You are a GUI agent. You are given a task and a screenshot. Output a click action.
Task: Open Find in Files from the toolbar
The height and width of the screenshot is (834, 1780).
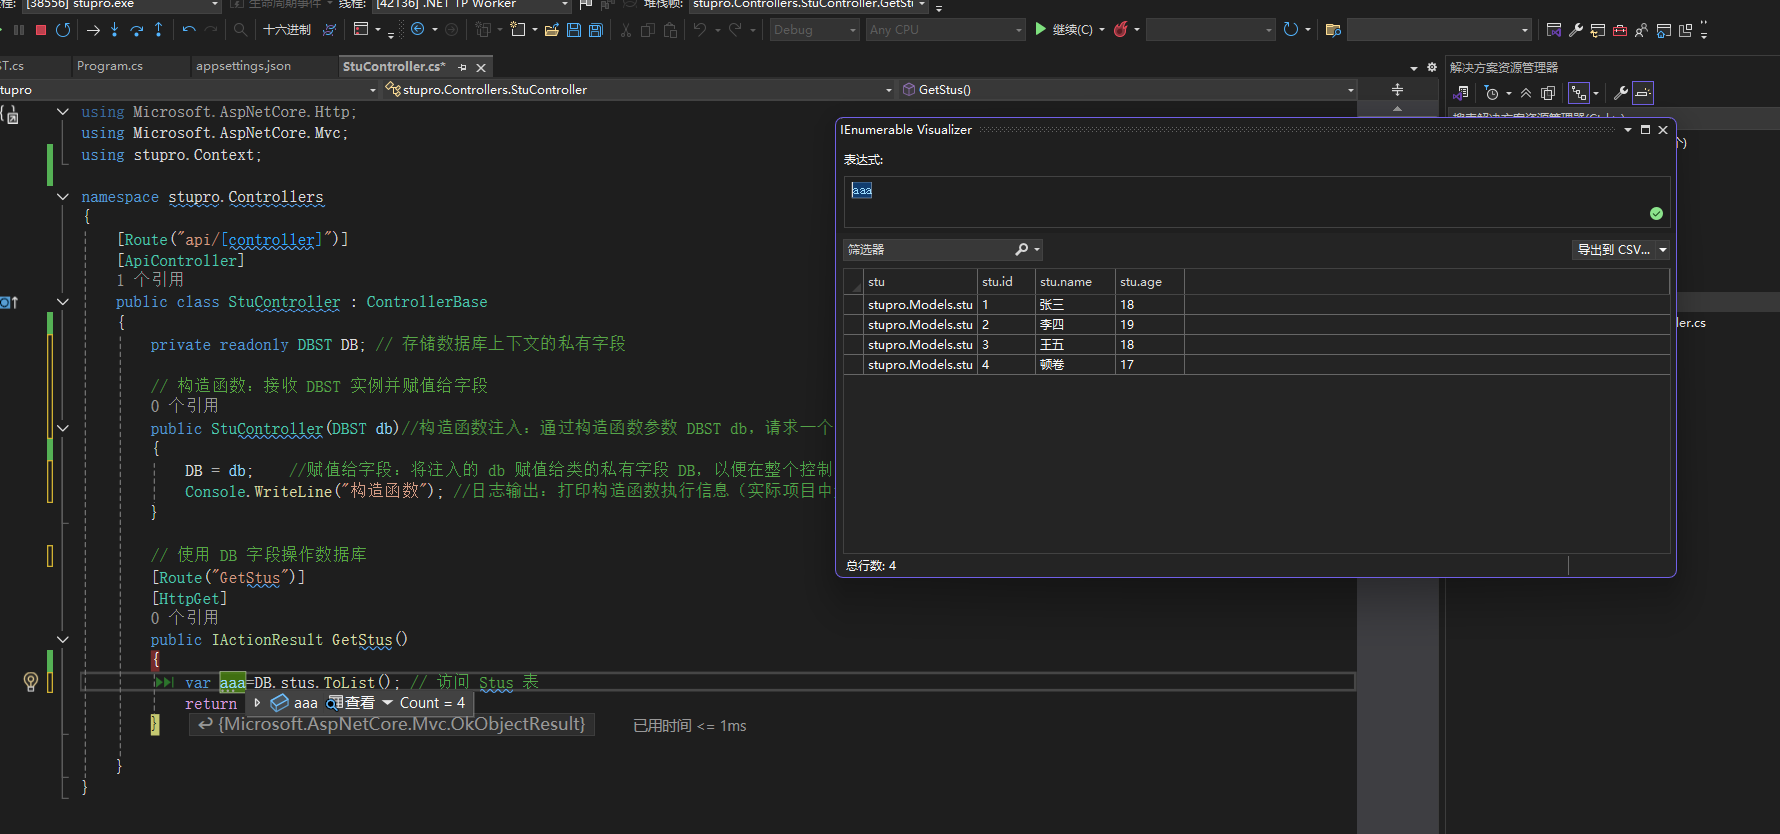[x=1333, y=30]
